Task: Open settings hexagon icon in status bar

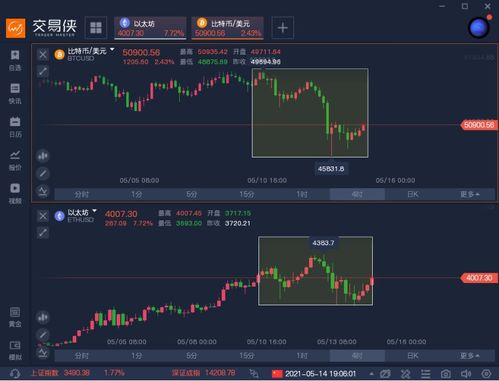Action: point(486,374)
